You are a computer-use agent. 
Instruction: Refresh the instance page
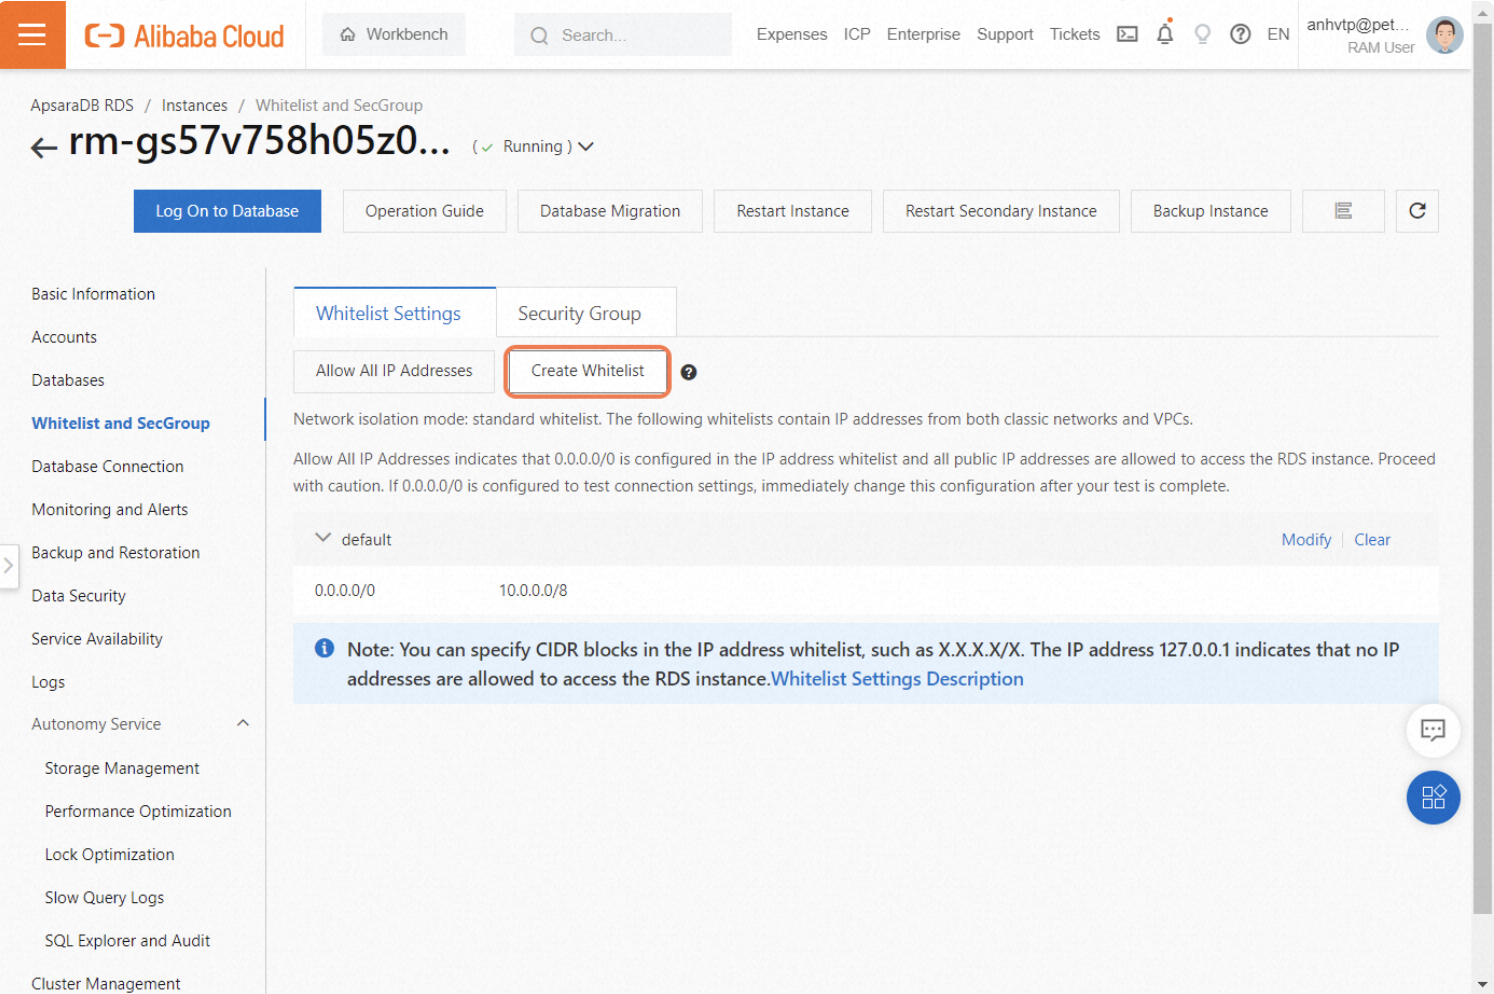pos(1417,211)
